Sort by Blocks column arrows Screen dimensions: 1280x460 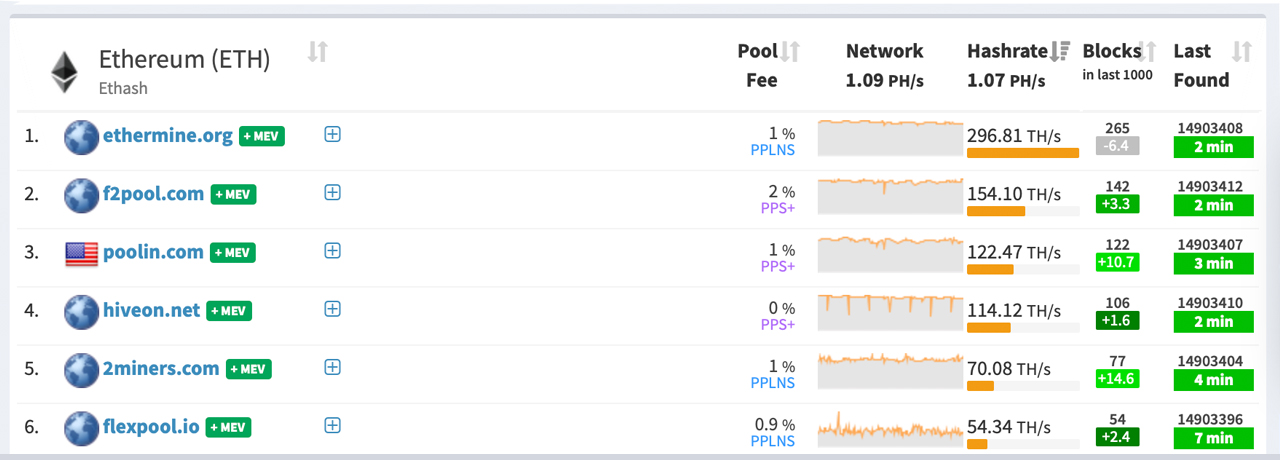[1148, 51]
